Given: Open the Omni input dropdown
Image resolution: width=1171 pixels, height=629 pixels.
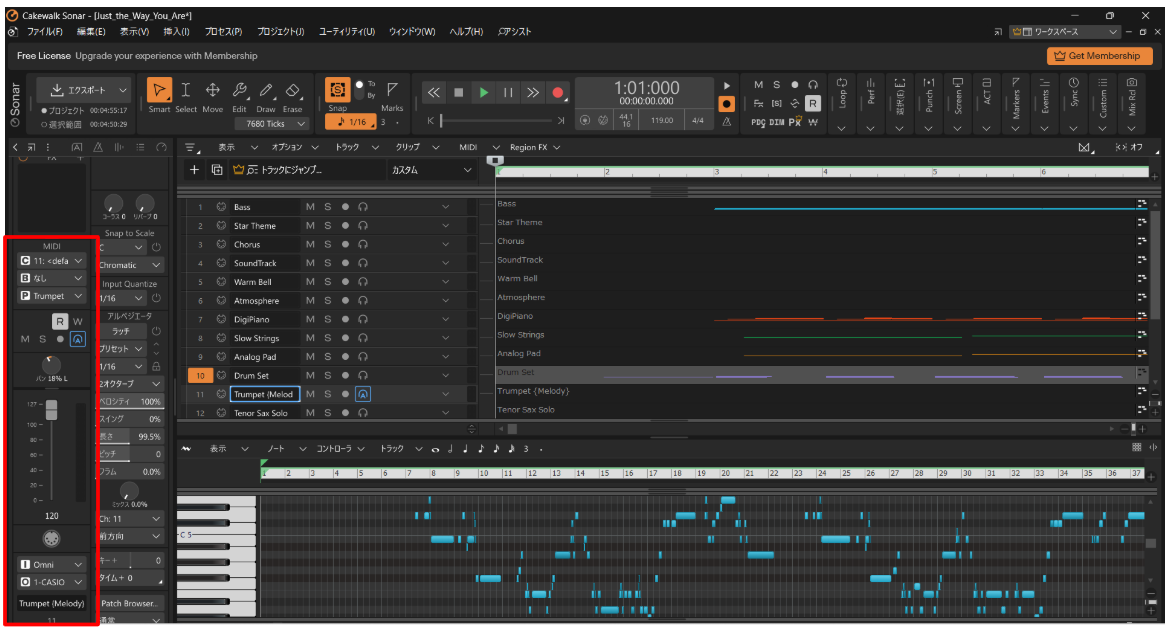Looking at the screenshot, I should point(51,565).
